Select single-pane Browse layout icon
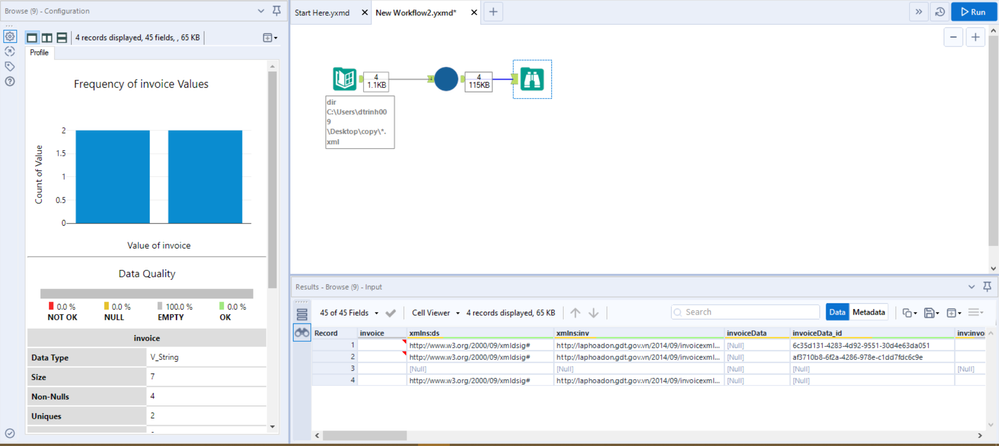Image resolution: width=999 pixels, height=446 pixels. pyautogui.click(x=32, y=38)
